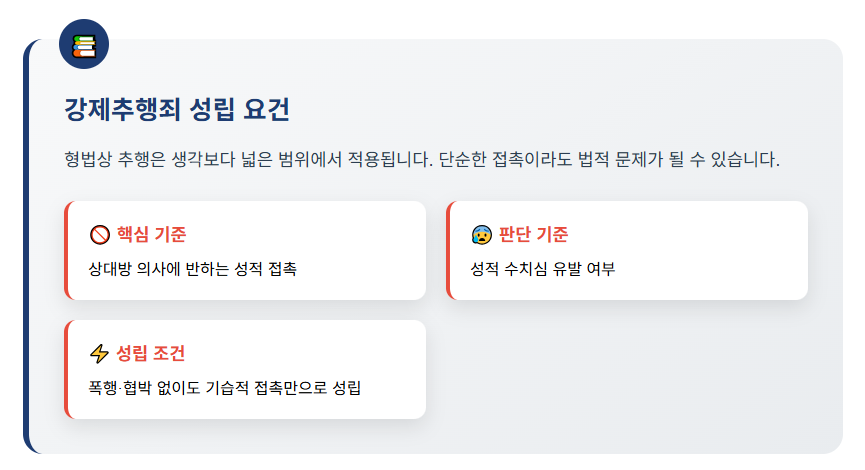Click the 성립 조건 card title
The height and width of the screenshot is (470, 865).
[x=151, y=354]
